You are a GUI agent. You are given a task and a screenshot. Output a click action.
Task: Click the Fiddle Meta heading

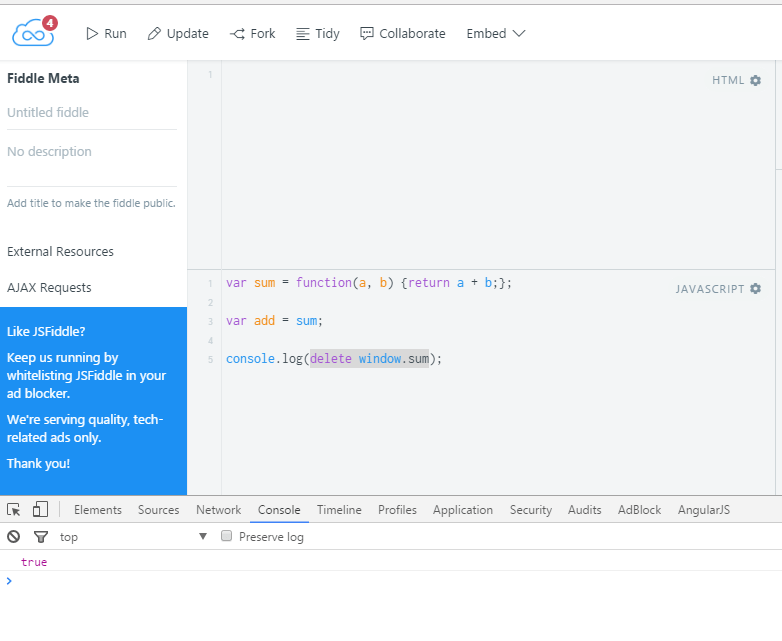point(43,78)
